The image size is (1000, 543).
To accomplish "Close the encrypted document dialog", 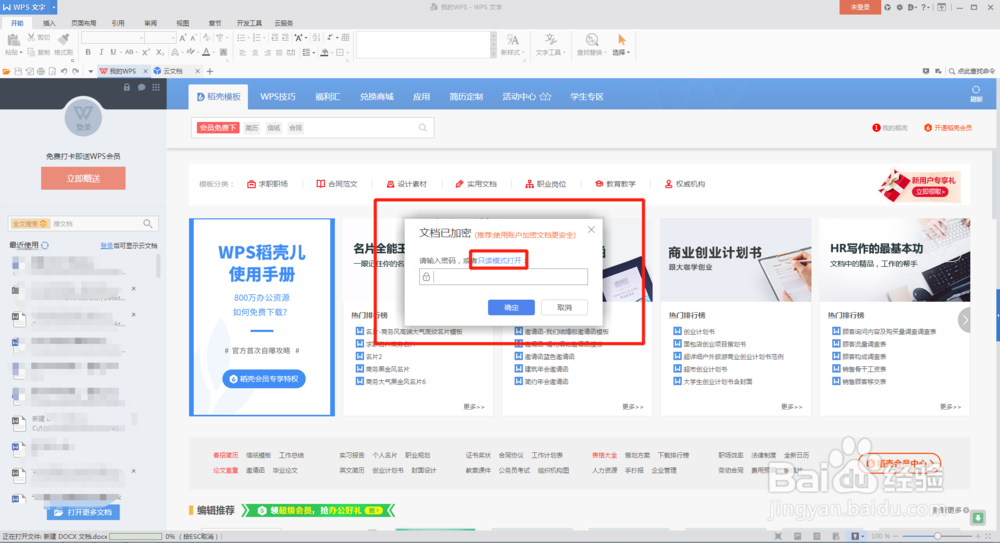I will tap(591, 230).
